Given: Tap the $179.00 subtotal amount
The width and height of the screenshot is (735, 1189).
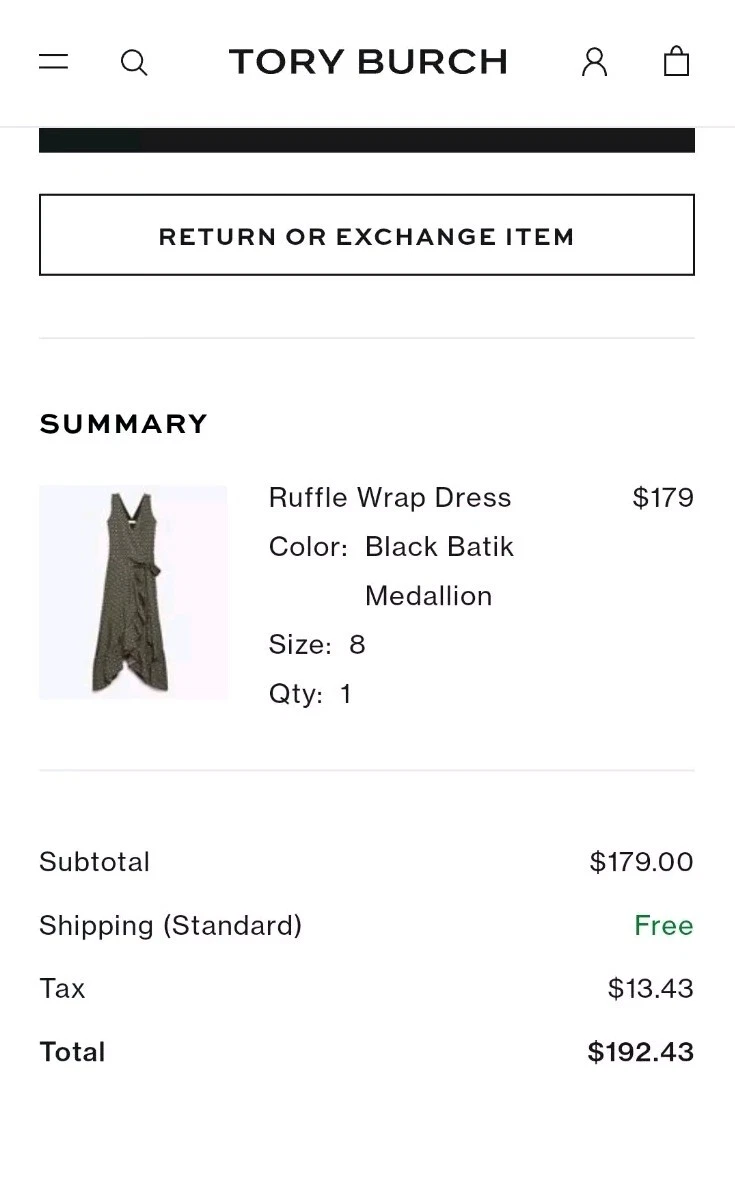Looking at the screenshot, I should click(x=641, y=862).
